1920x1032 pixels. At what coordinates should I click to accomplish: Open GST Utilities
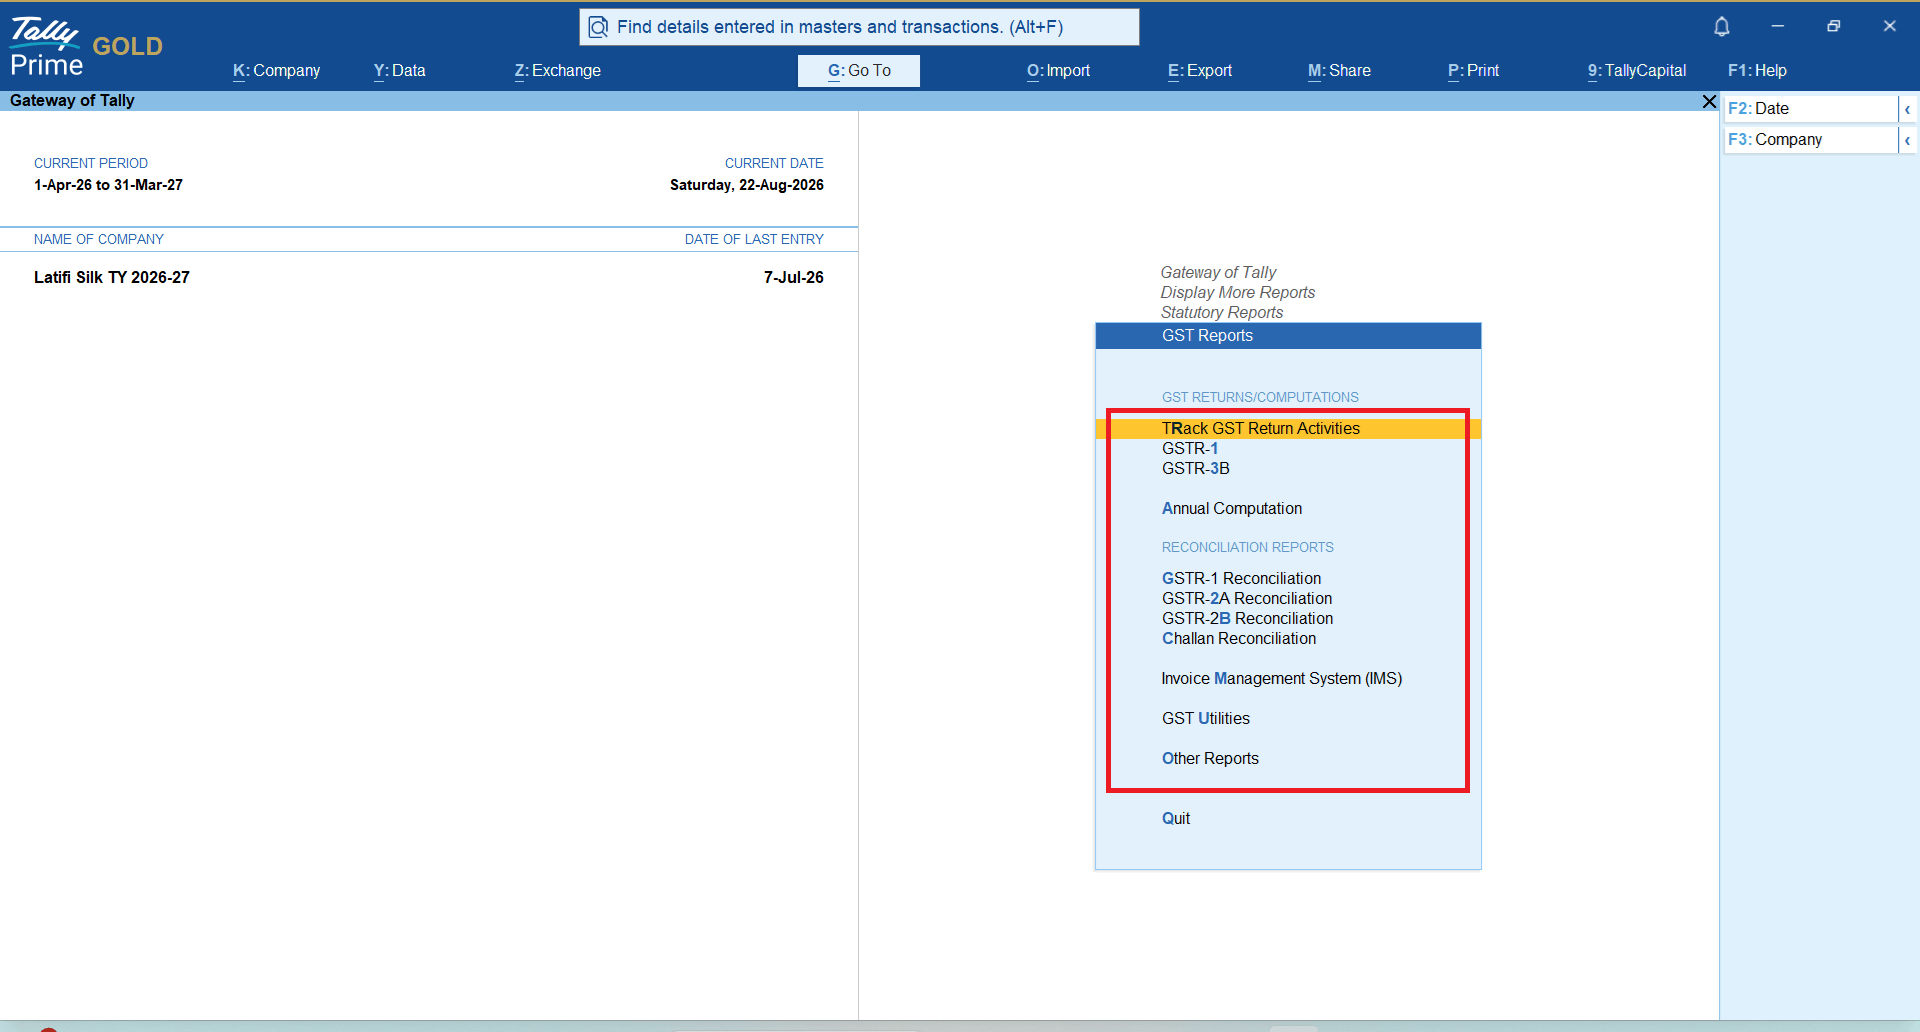point(1205,719)
